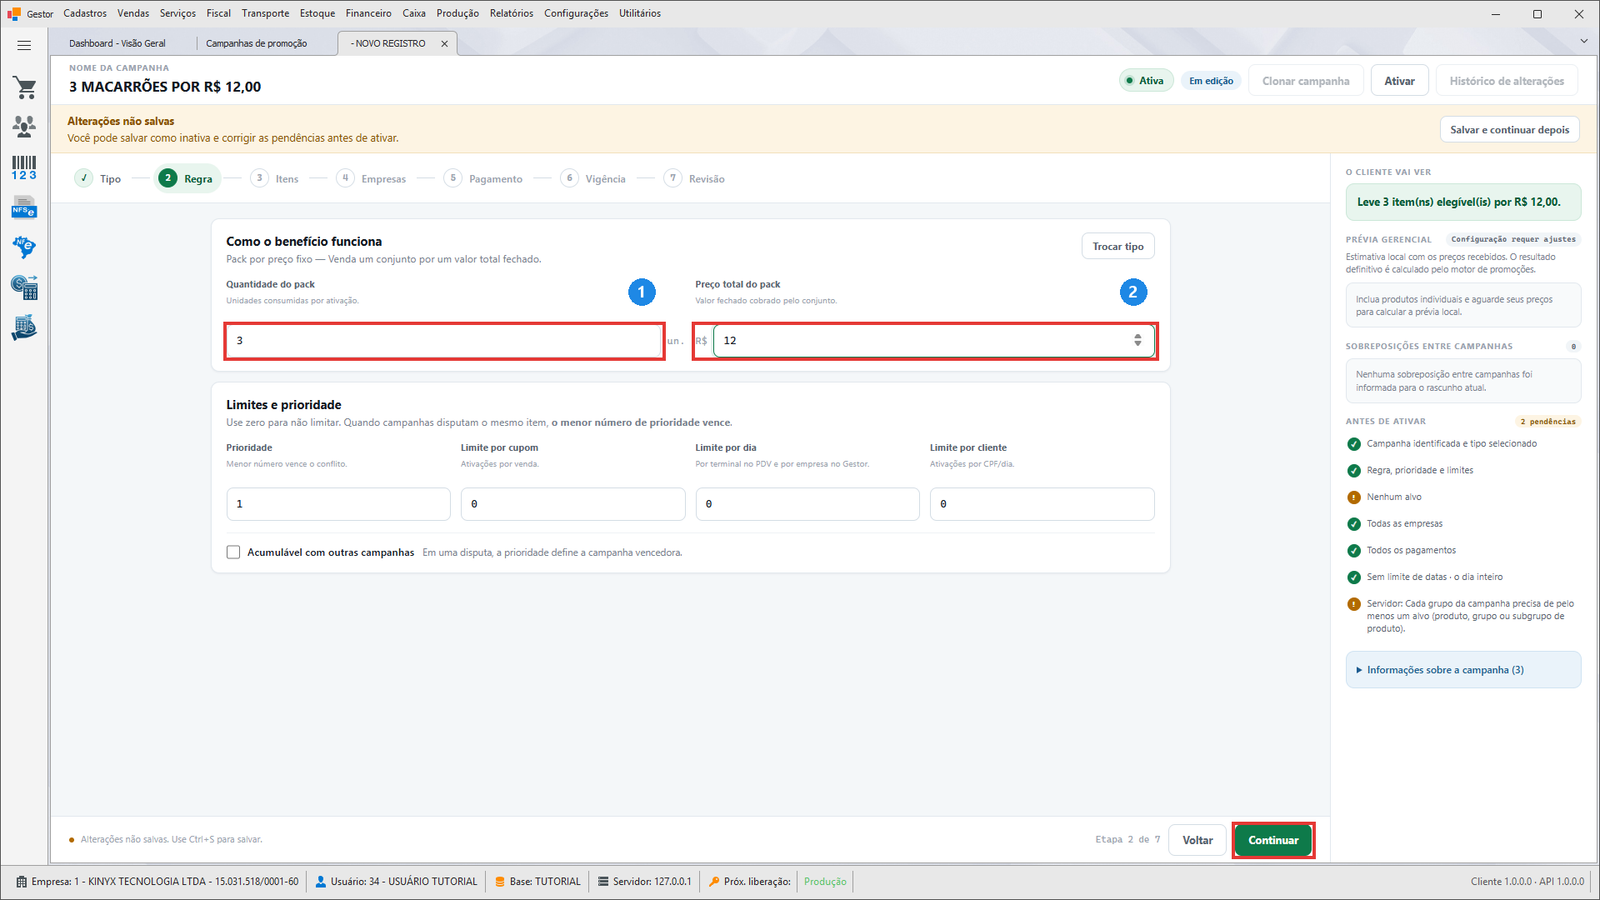Viewport: 1600px width, 900px height.
Task: Open the barcode 123 products icon
Action: [24, 168]
